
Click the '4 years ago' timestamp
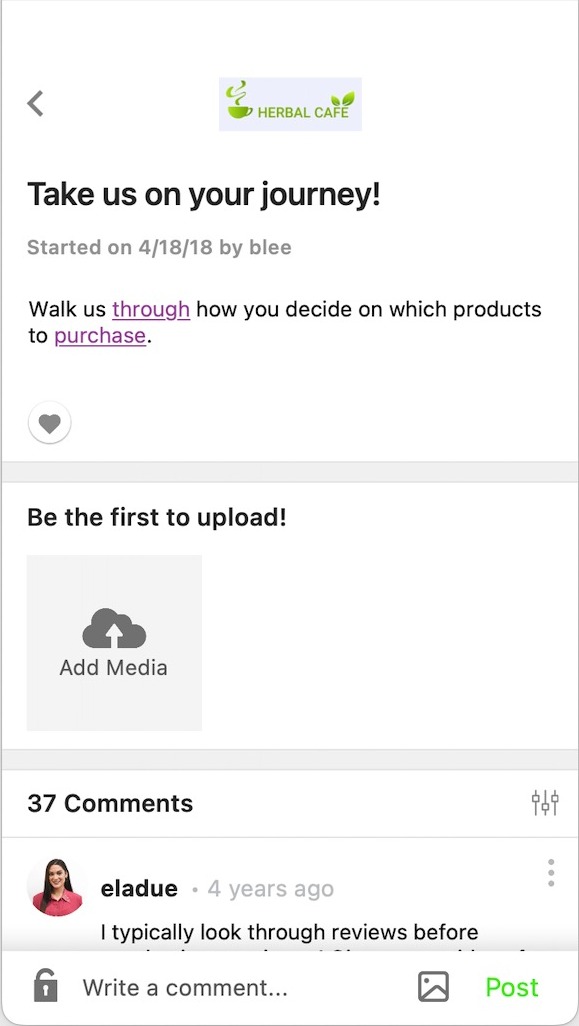[271, 889]
